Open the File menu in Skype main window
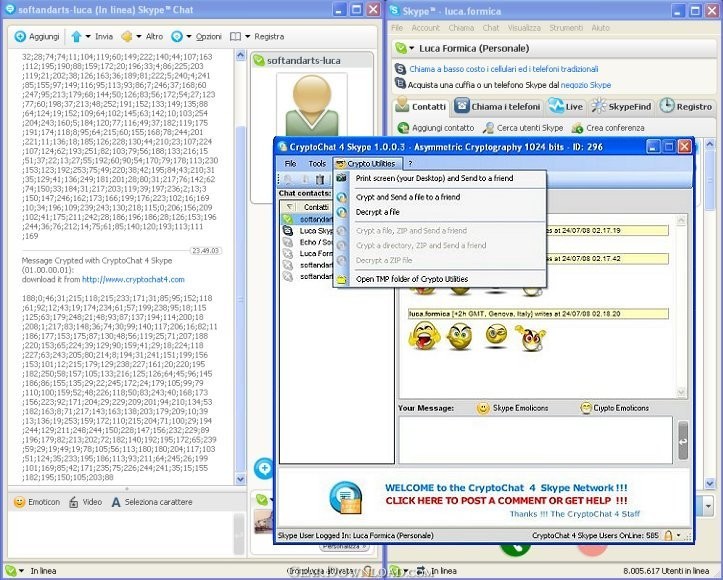Image resolution: width=723 pixels, height=580 pixels. [x=397, y=28]
